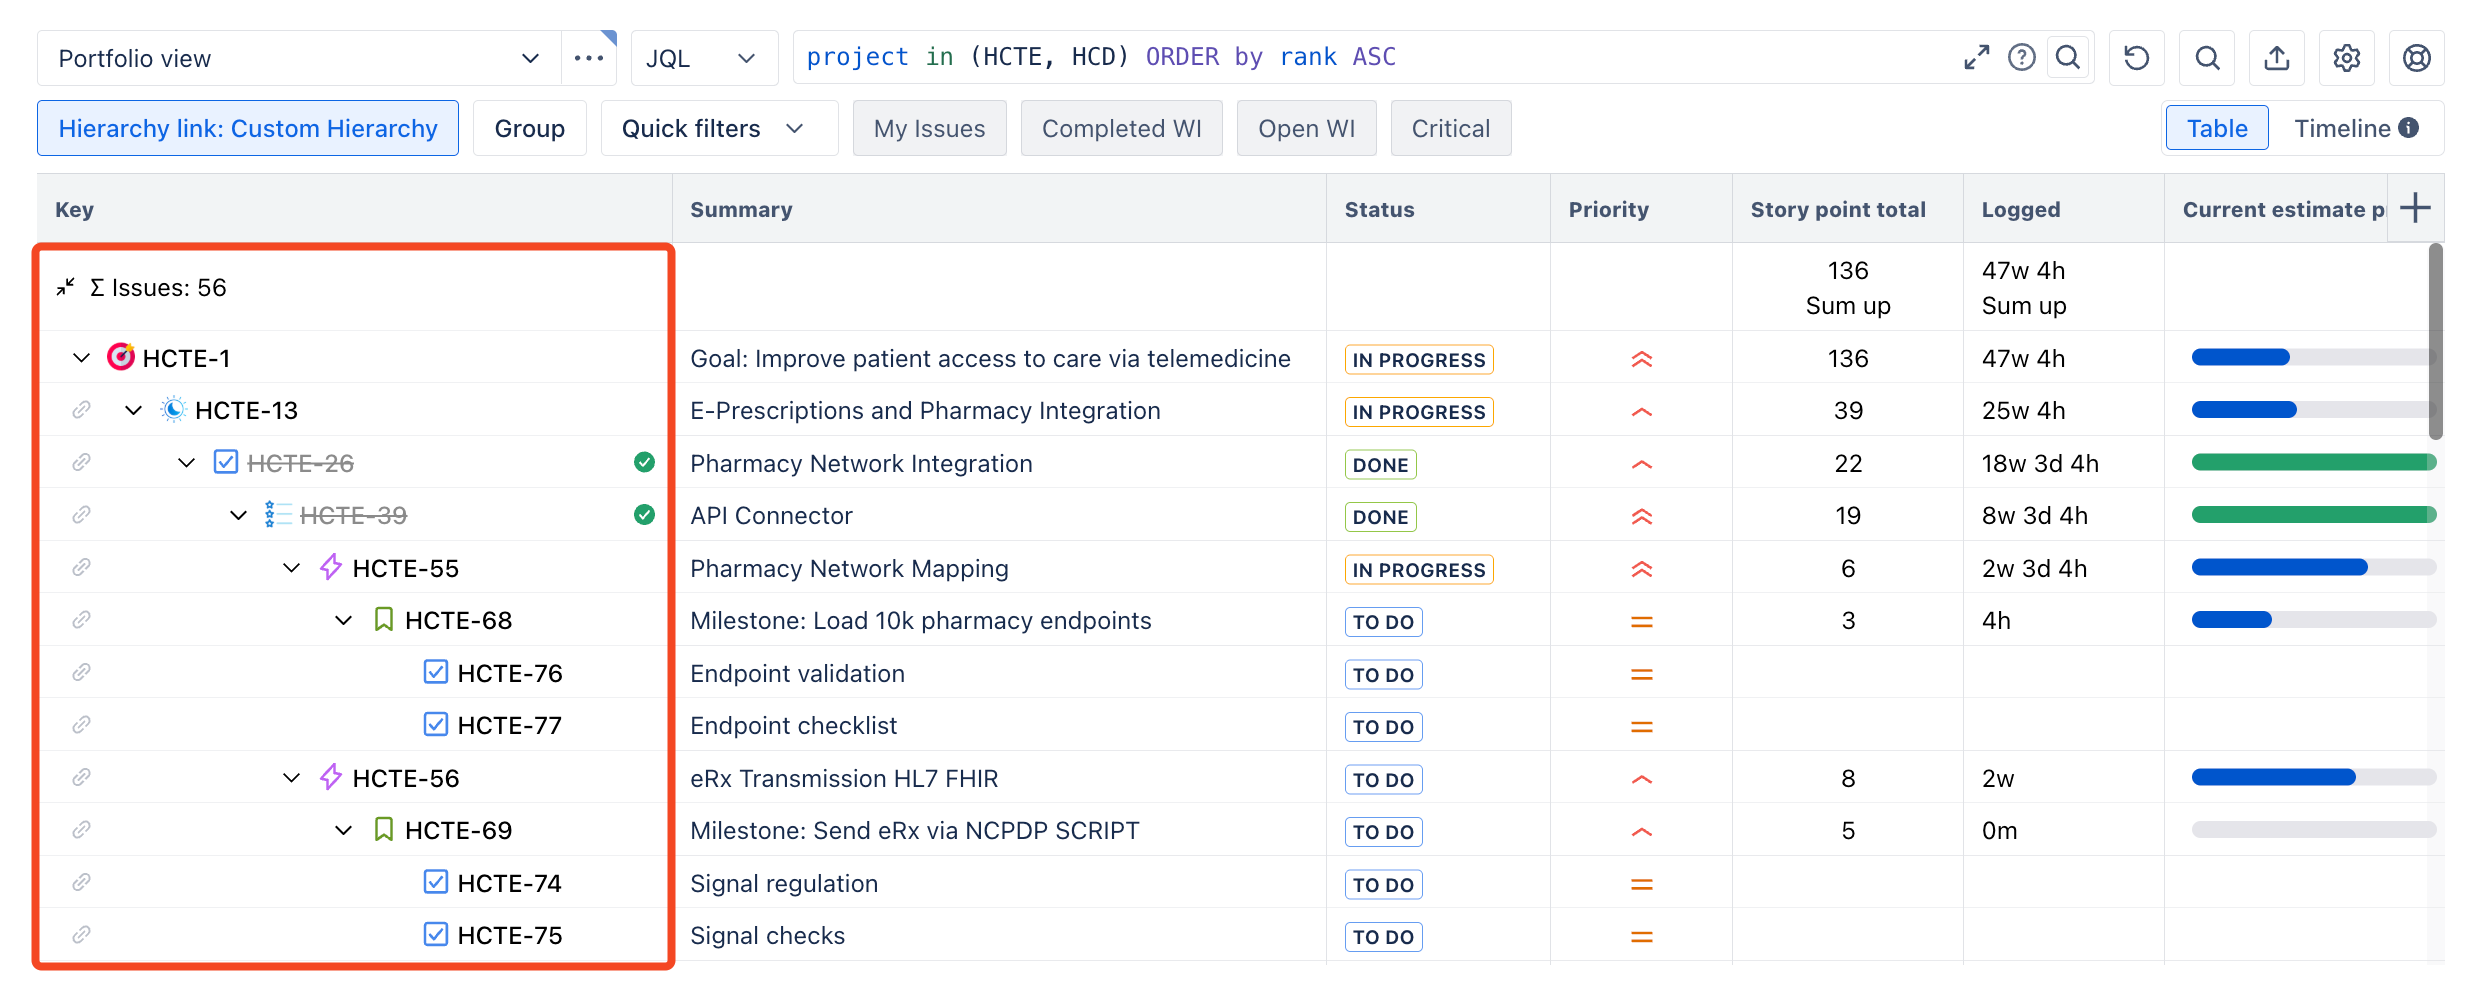2481x987 pixels.
Task: Collapse the HCTE-56 row
Action: click(292, 778)
